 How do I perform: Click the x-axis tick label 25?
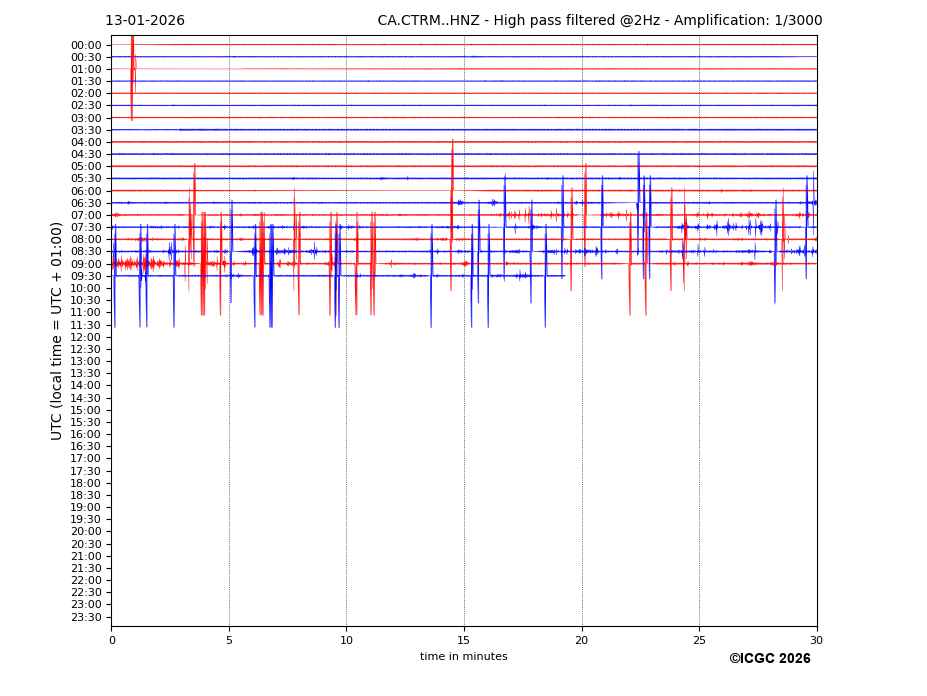[x=699, y=640]
